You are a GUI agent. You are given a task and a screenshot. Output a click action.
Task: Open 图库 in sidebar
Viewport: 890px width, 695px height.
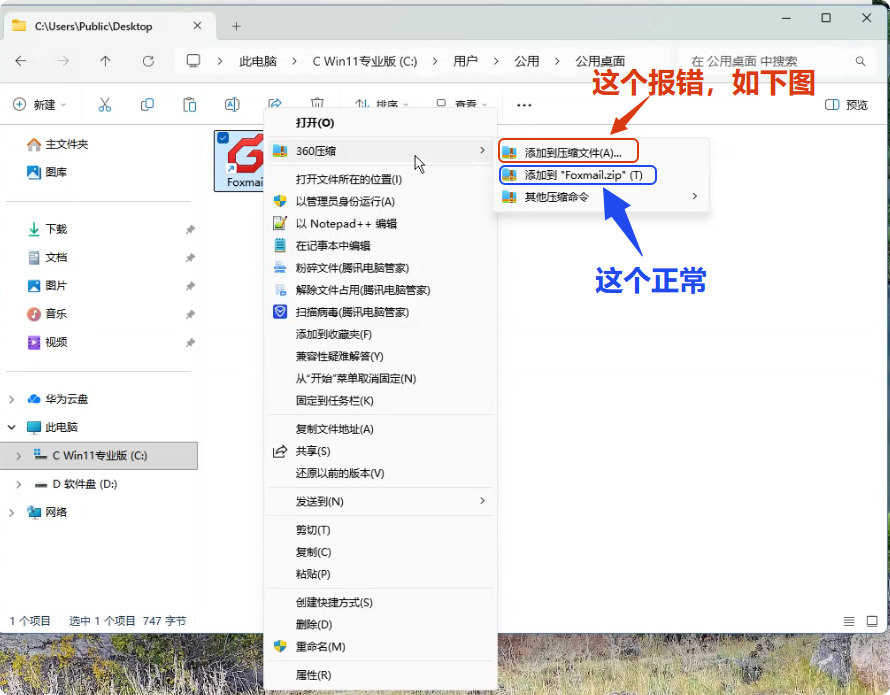[x=47, y=172]
